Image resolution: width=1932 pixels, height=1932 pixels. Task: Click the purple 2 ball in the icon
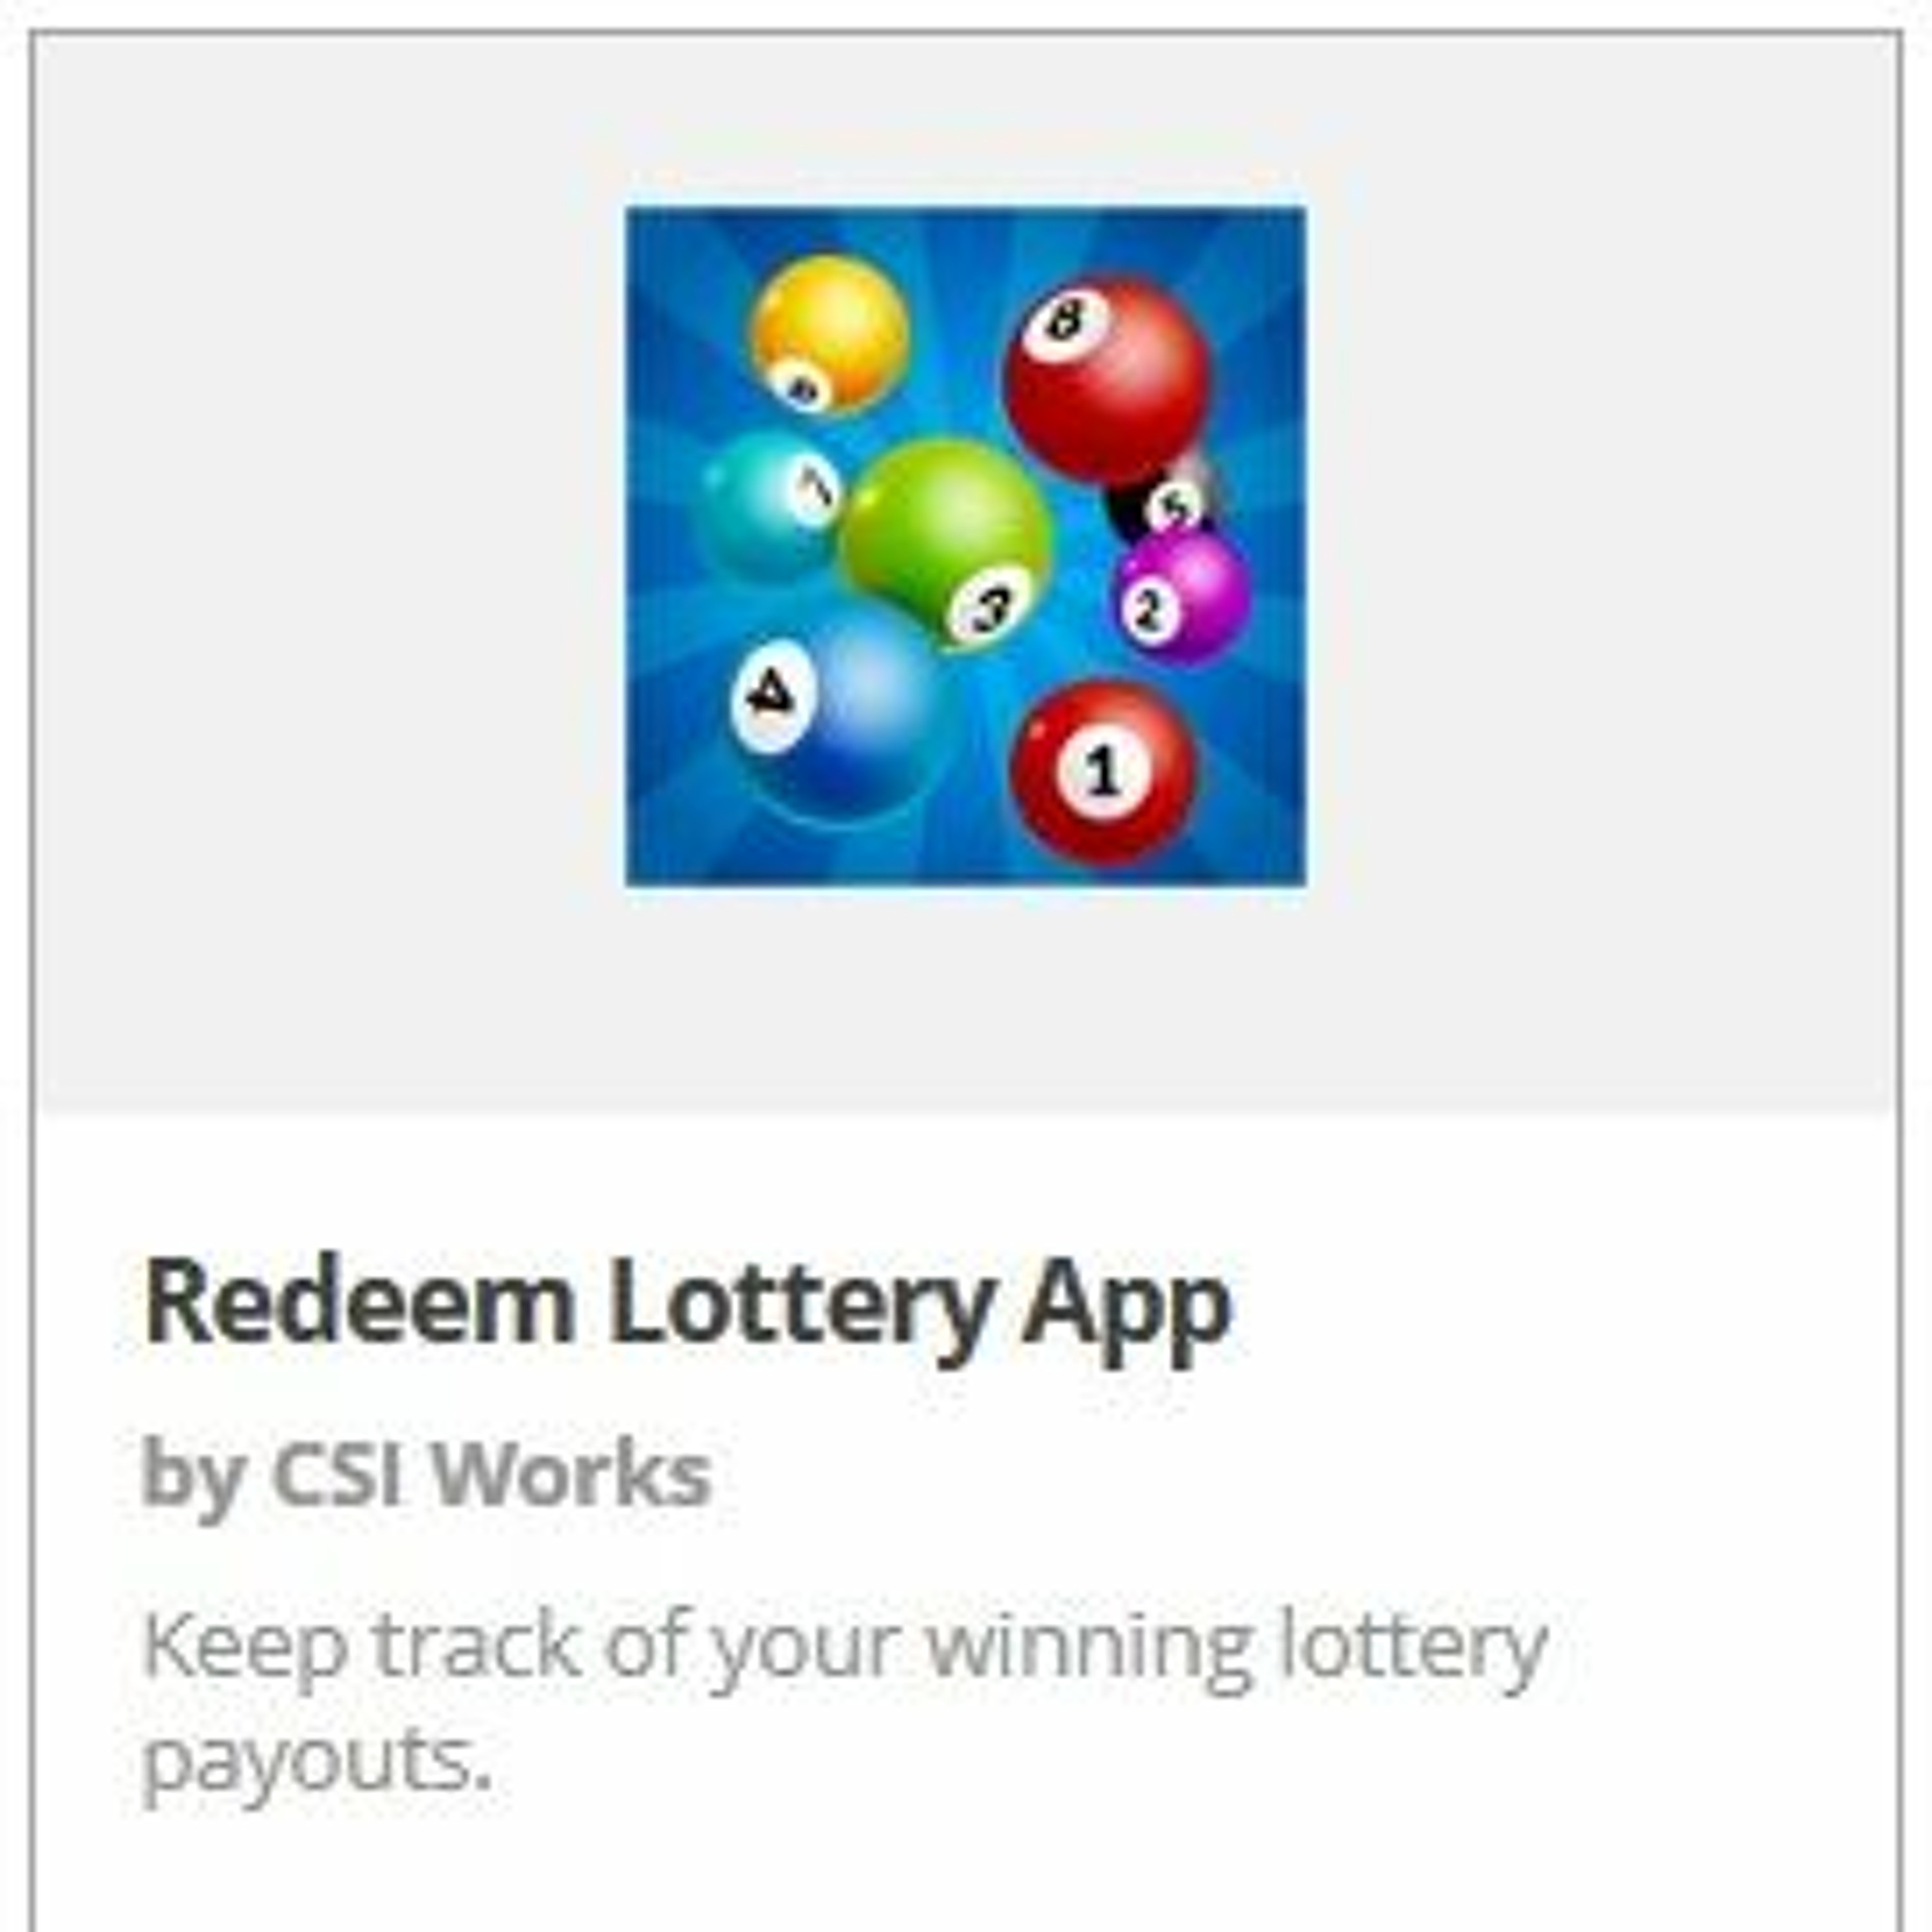[1182, 596]
